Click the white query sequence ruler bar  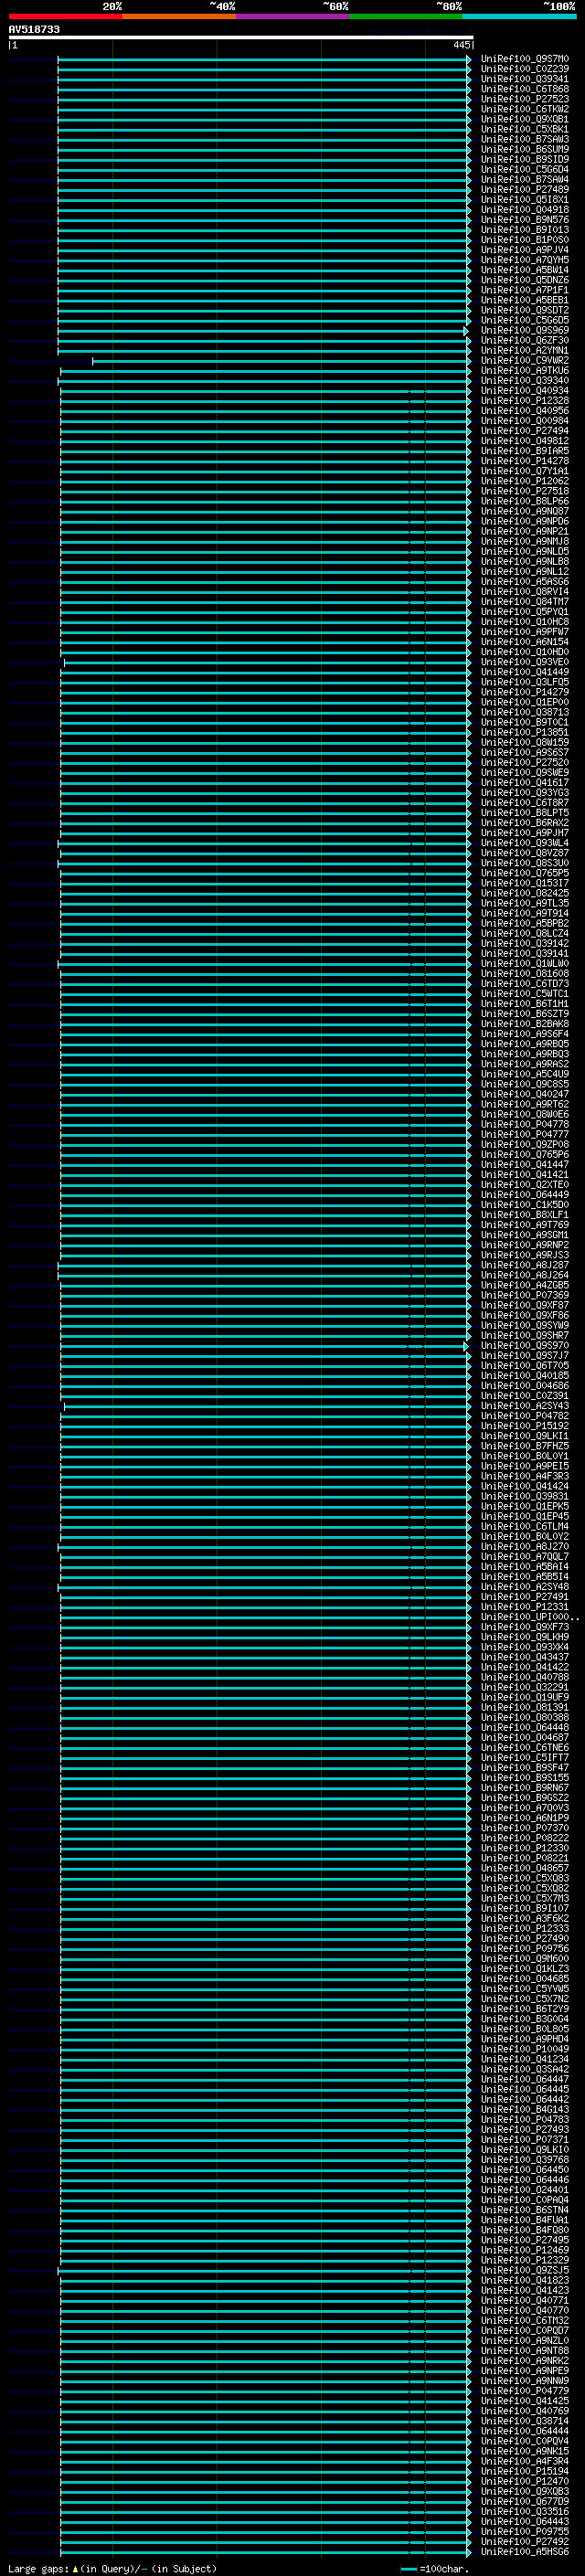click(240, 37)
